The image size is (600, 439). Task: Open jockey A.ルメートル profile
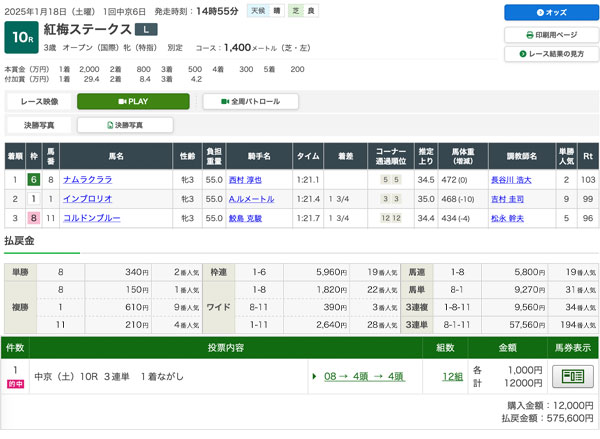point(251,198)
